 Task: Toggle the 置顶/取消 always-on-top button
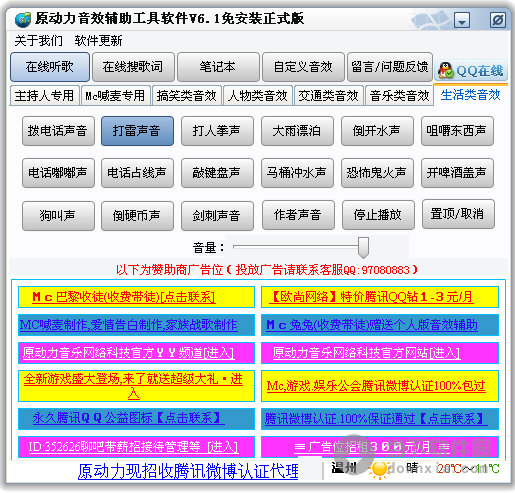[458, 214]
